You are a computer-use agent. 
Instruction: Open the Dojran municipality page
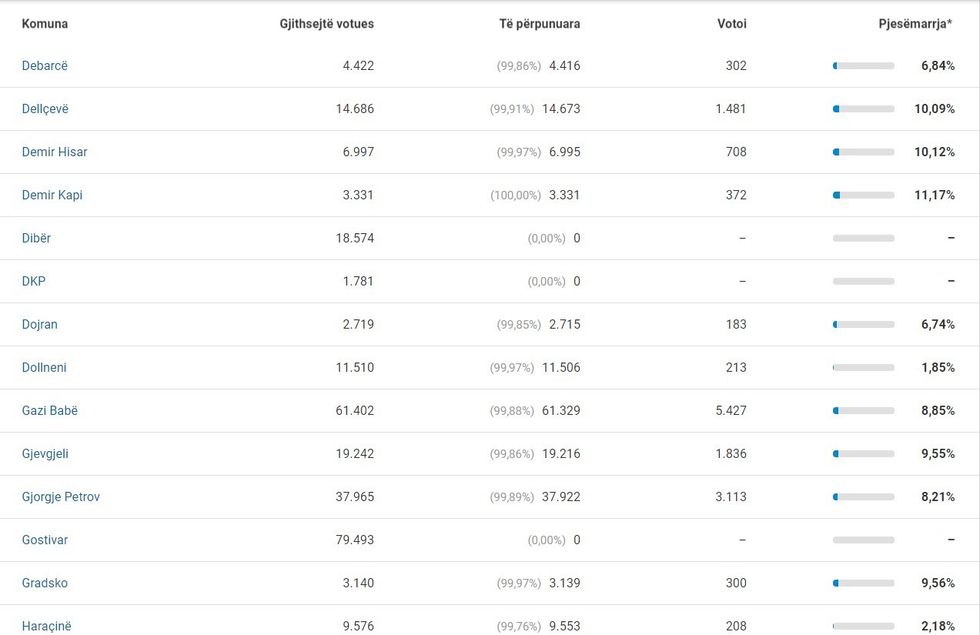40,324
